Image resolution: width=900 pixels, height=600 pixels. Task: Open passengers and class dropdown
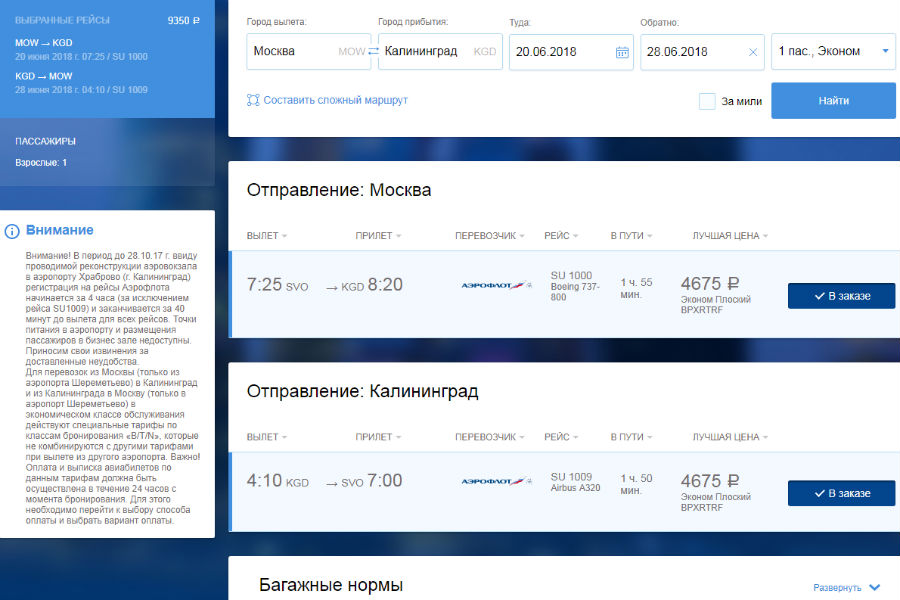tap(833, 51)
